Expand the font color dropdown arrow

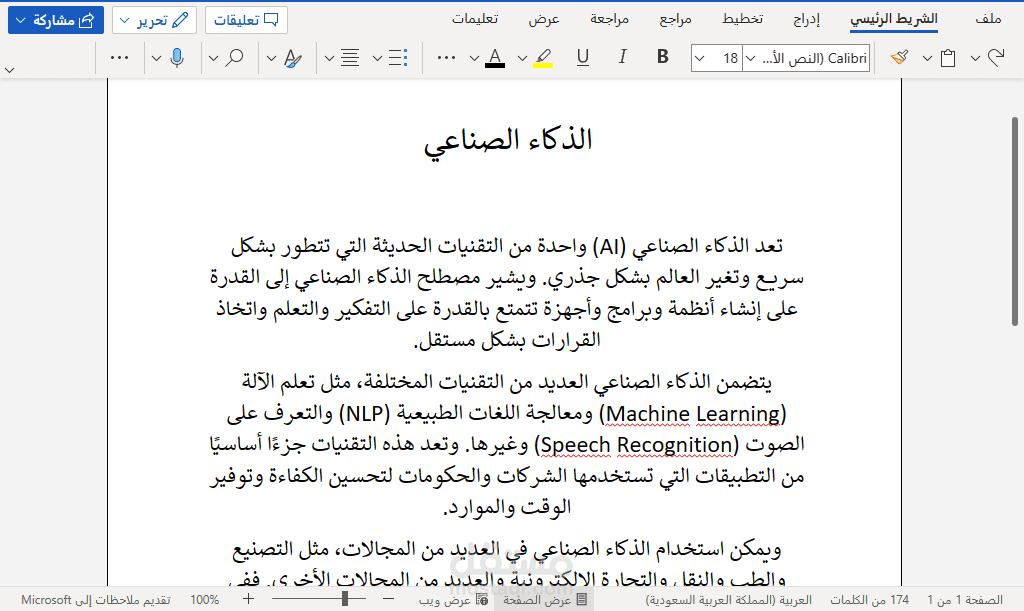(x=473, y=58)
